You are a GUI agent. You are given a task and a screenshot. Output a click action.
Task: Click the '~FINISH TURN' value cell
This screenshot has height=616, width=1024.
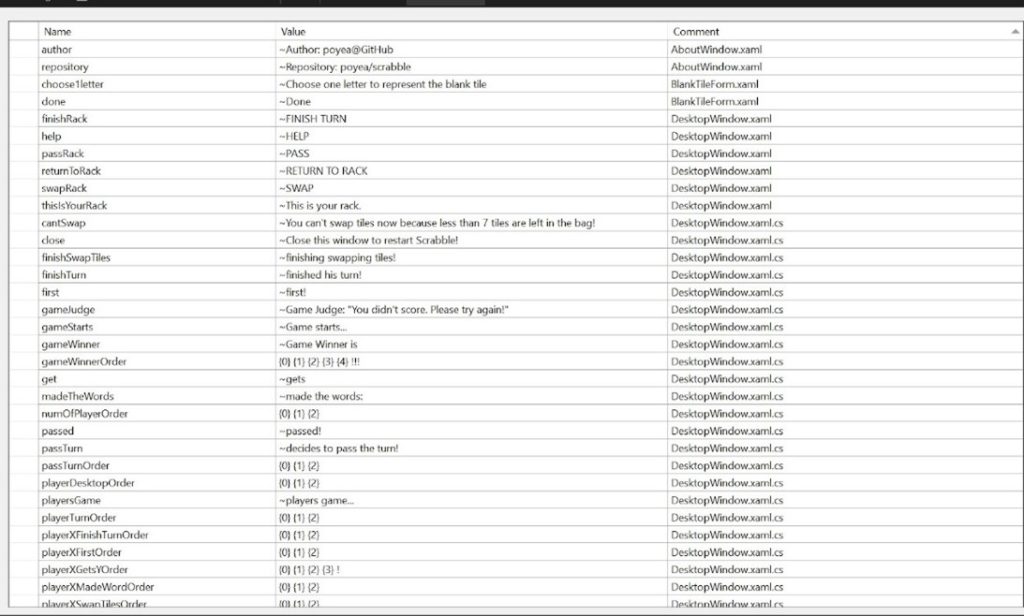[313, 119]
